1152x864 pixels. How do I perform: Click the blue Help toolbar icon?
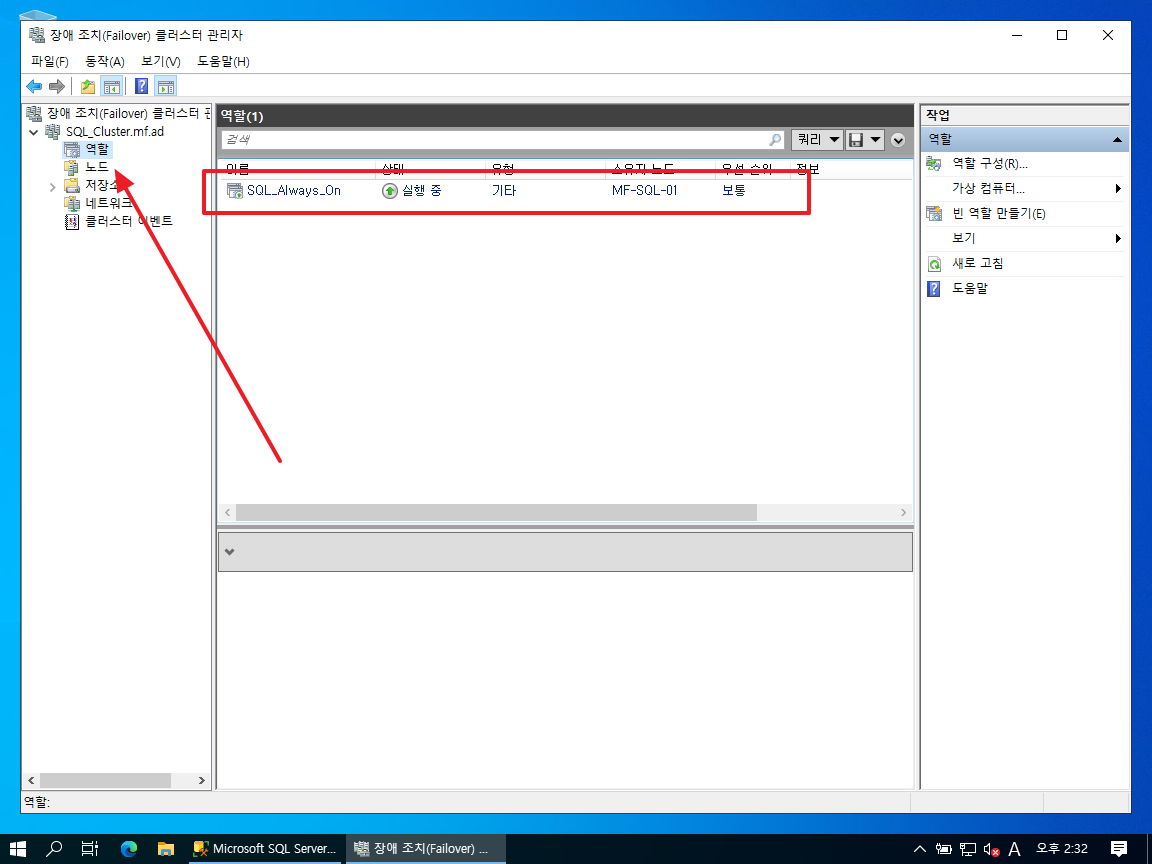142,86
